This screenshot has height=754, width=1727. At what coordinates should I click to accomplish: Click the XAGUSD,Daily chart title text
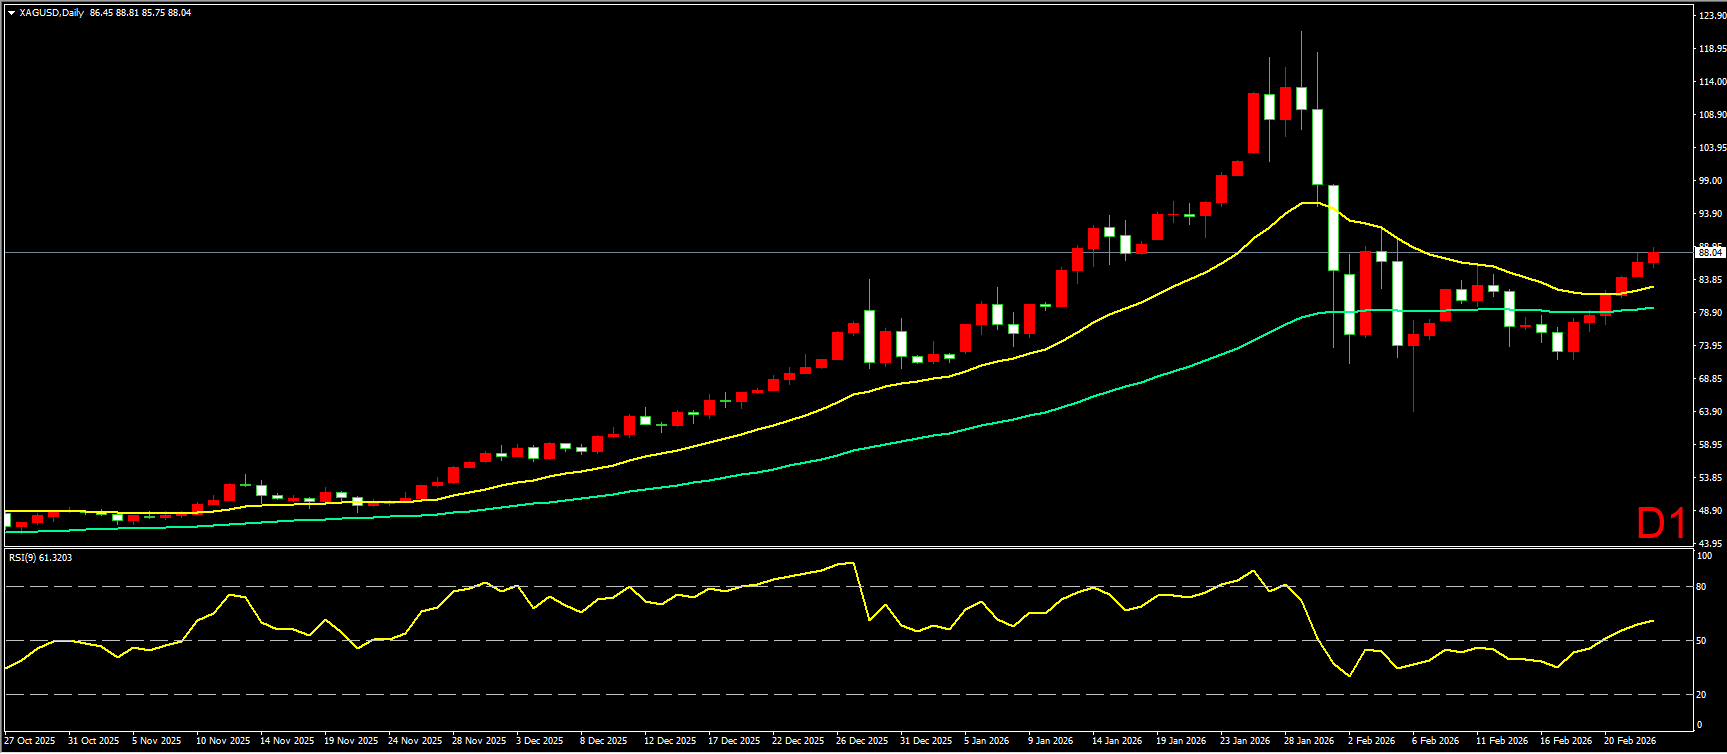(51, 13)
